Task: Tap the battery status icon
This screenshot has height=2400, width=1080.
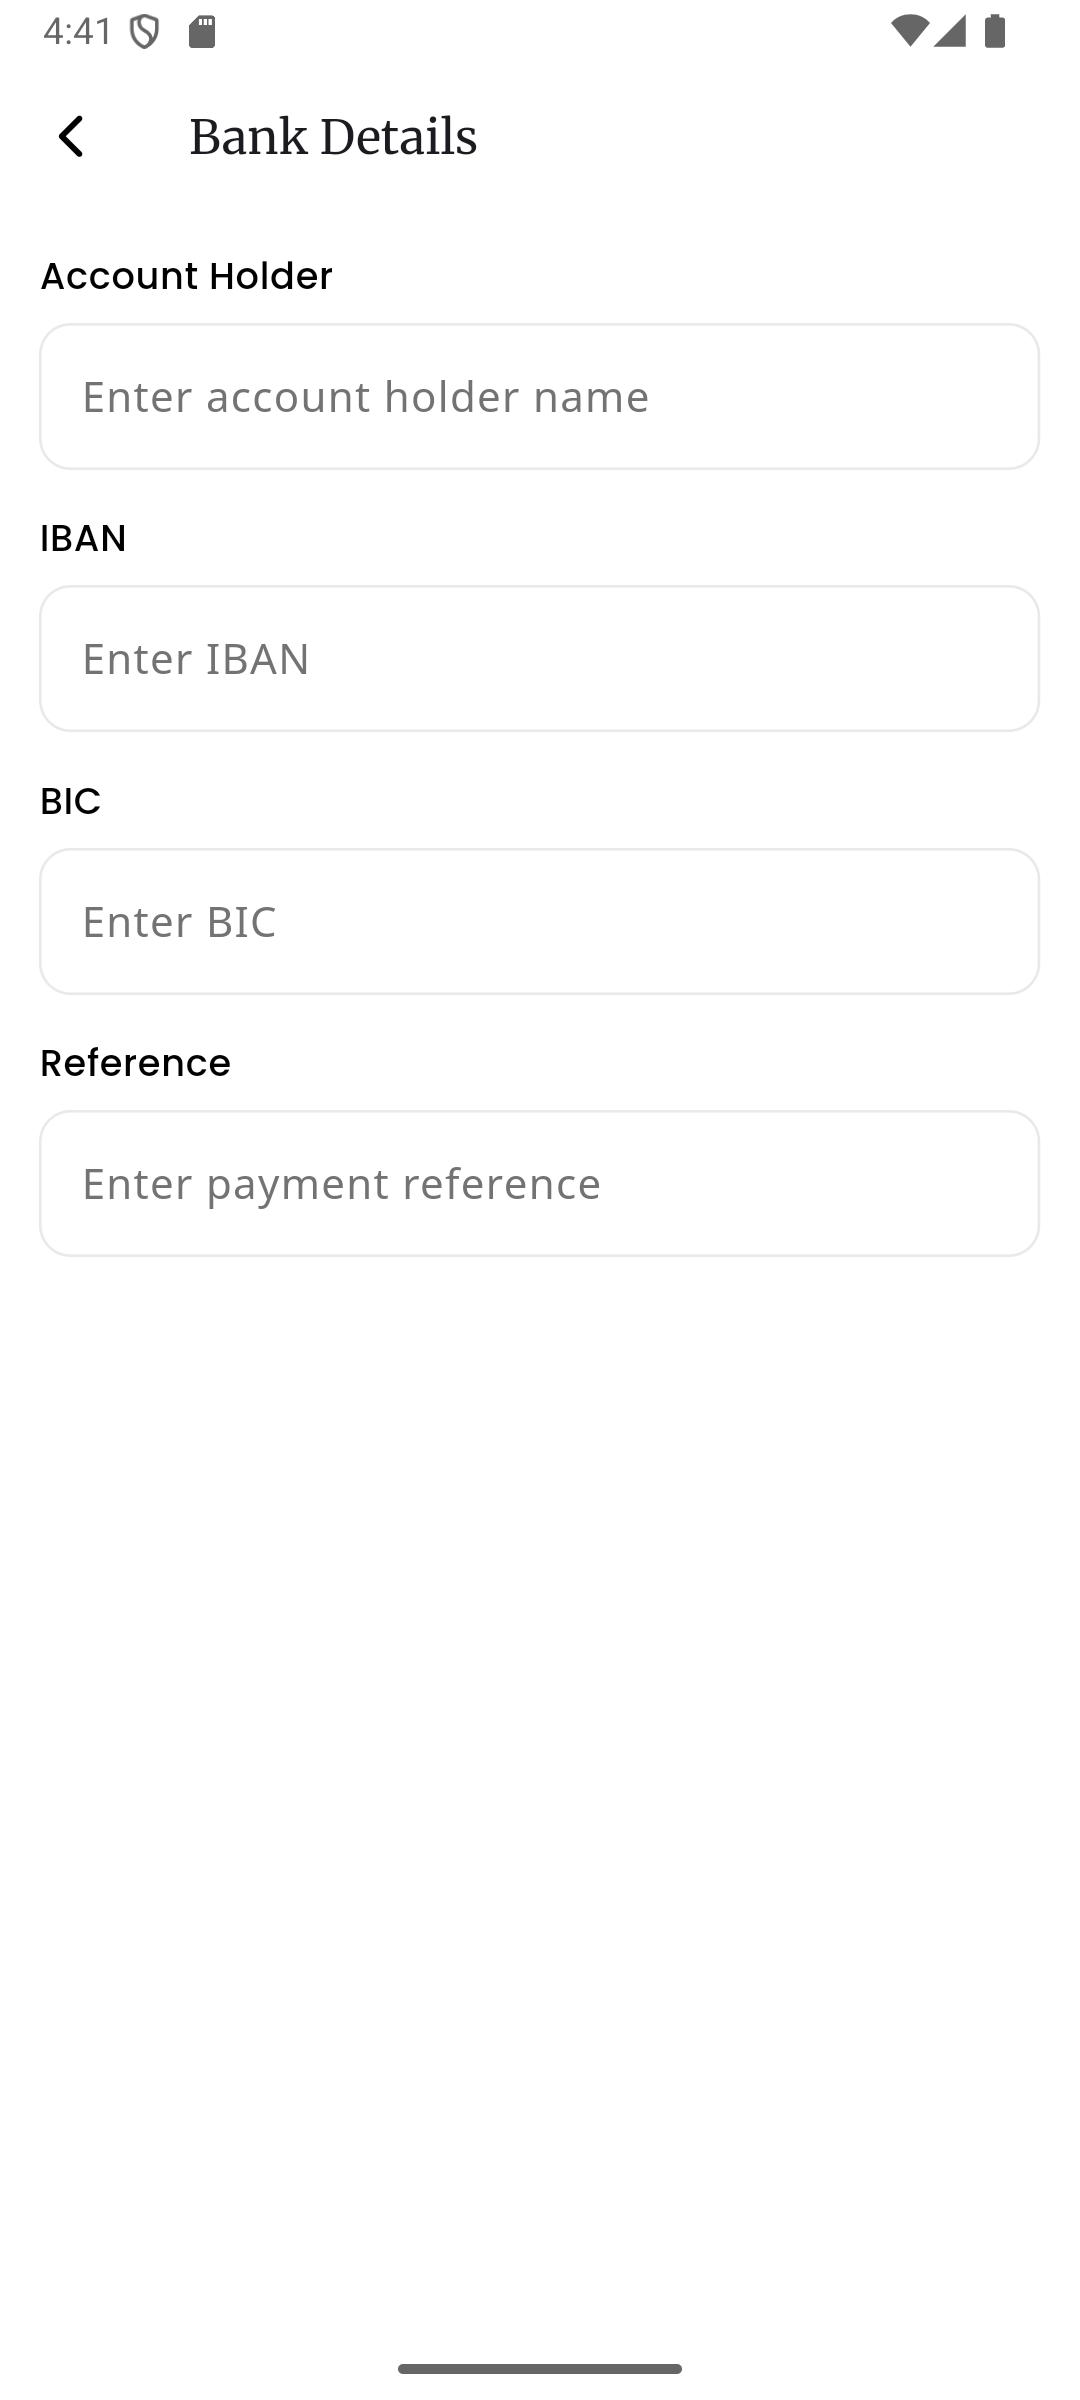Action: click(x=995, y=32)
